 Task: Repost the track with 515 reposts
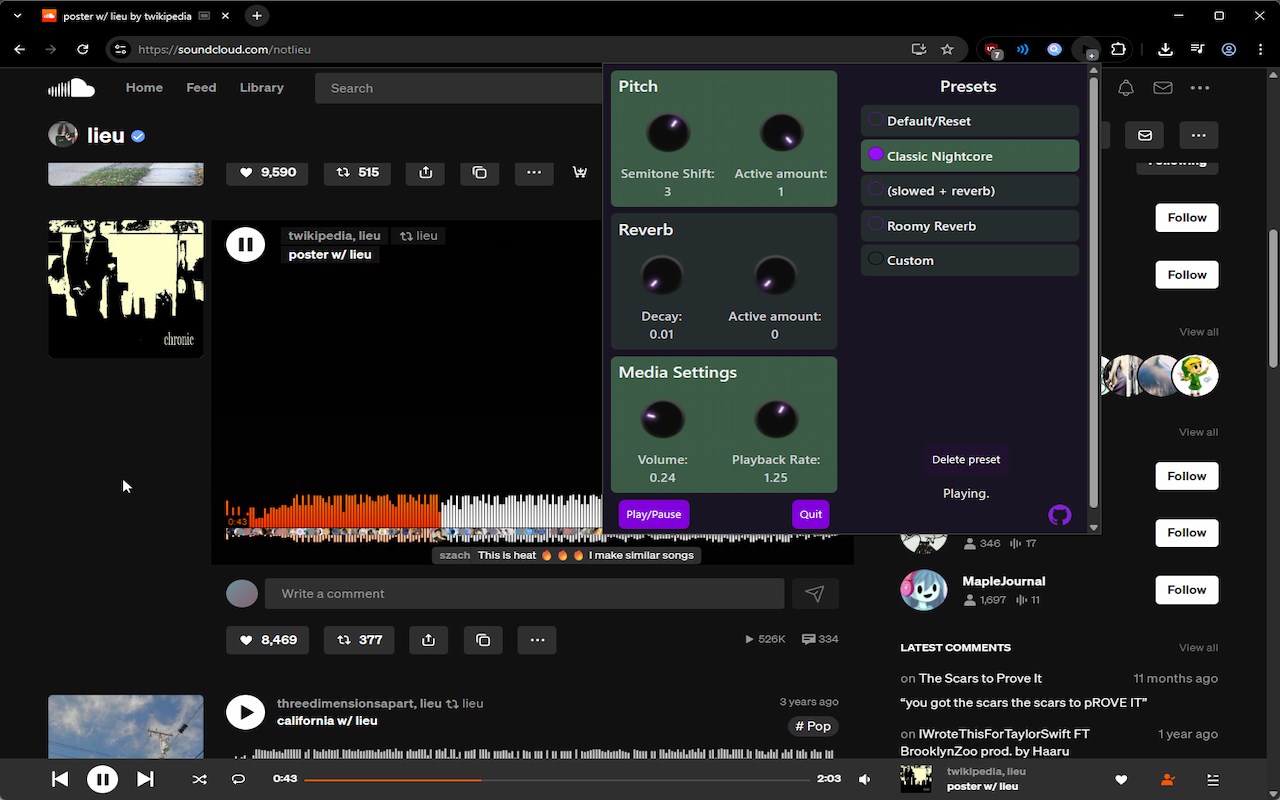point(358,172)
